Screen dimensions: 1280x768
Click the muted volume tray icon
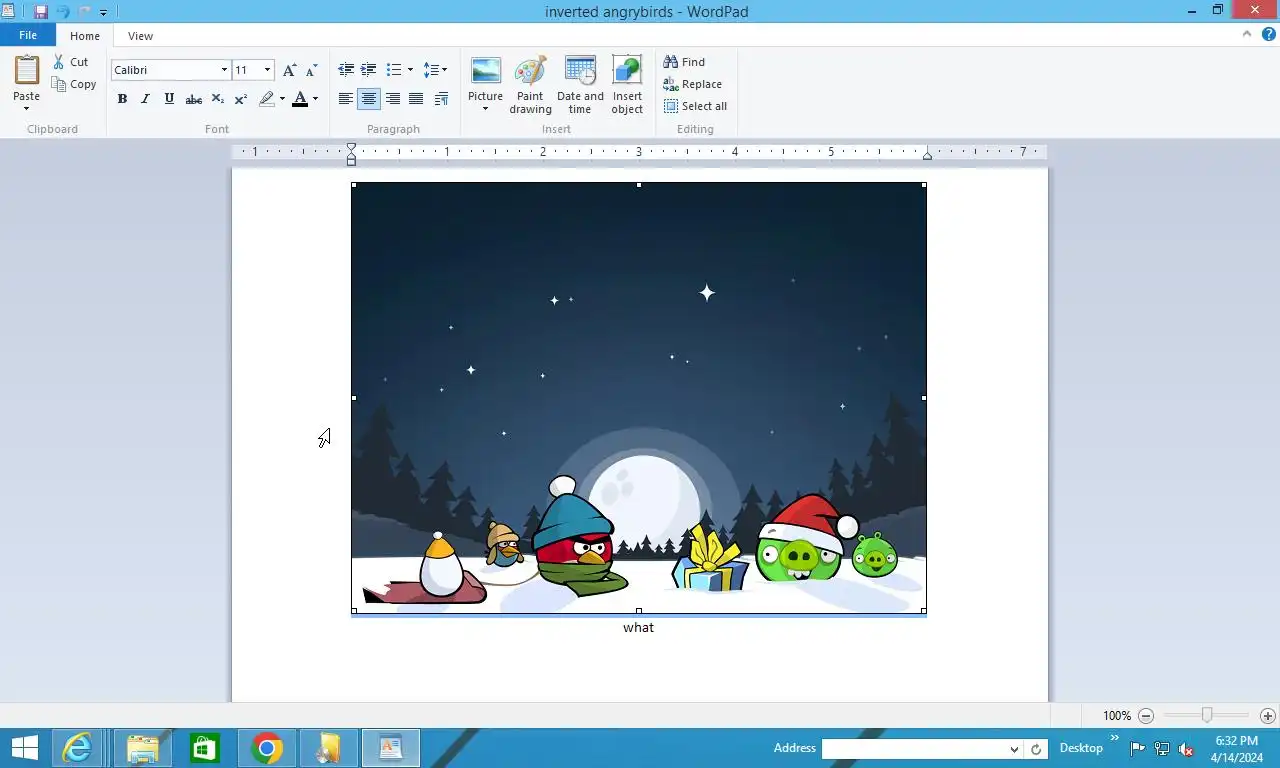pyautogui.click(x=1186, y=749)
